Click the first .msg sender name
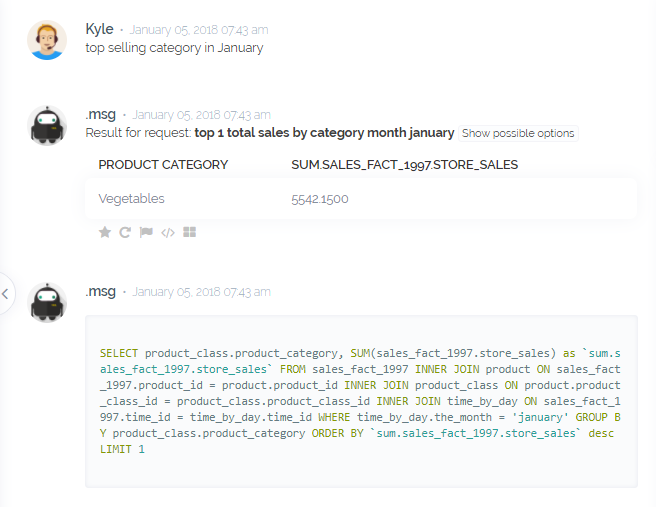656x507 pixels. (101, 114)
